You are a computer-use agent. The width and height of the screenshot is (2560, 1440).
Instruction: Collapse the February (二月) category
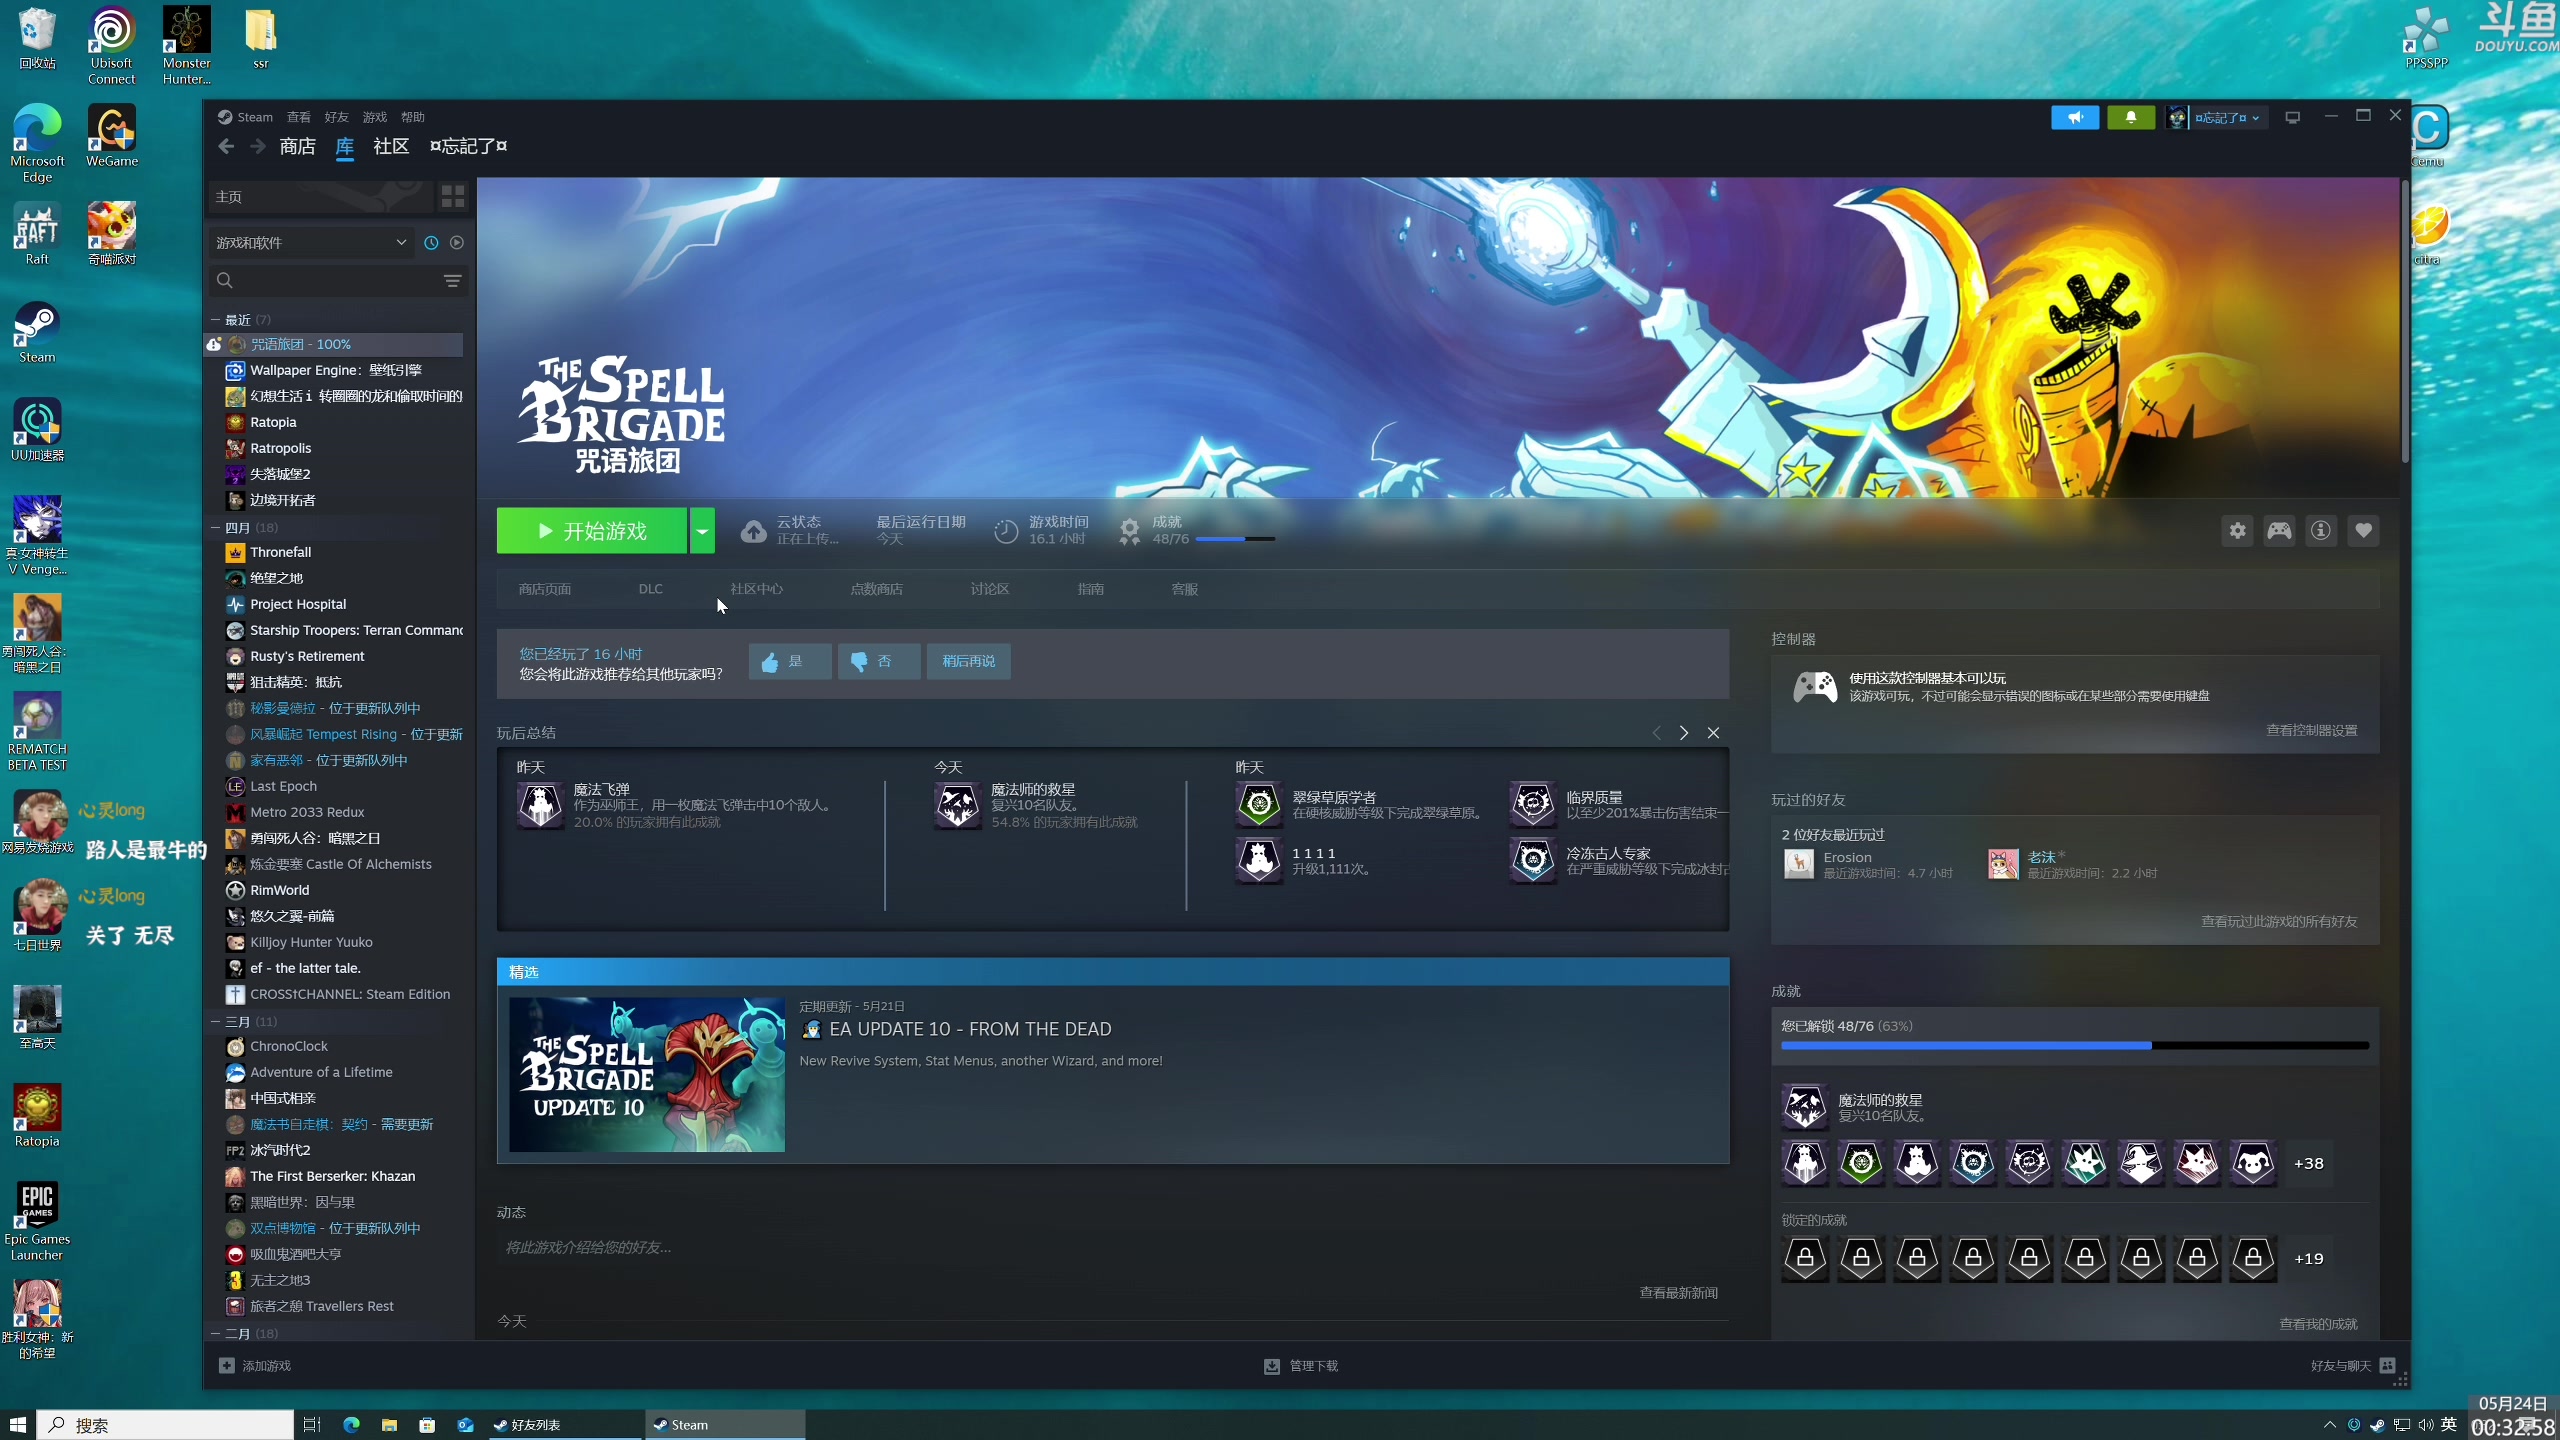[215, 1333]
